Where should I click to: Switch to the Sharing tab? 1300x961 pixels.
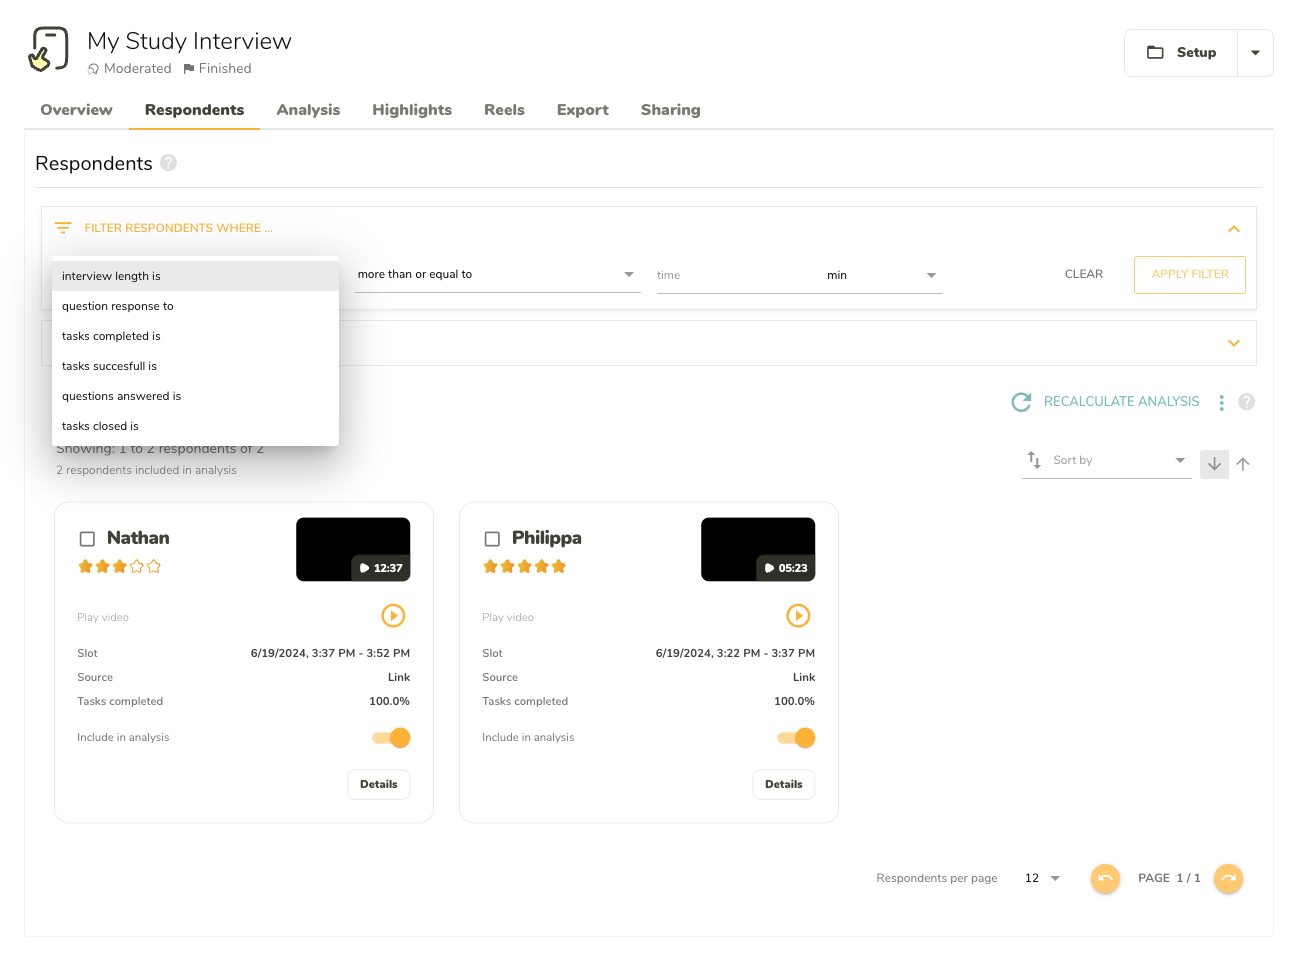pyautogui.click(x=670, y=110)
